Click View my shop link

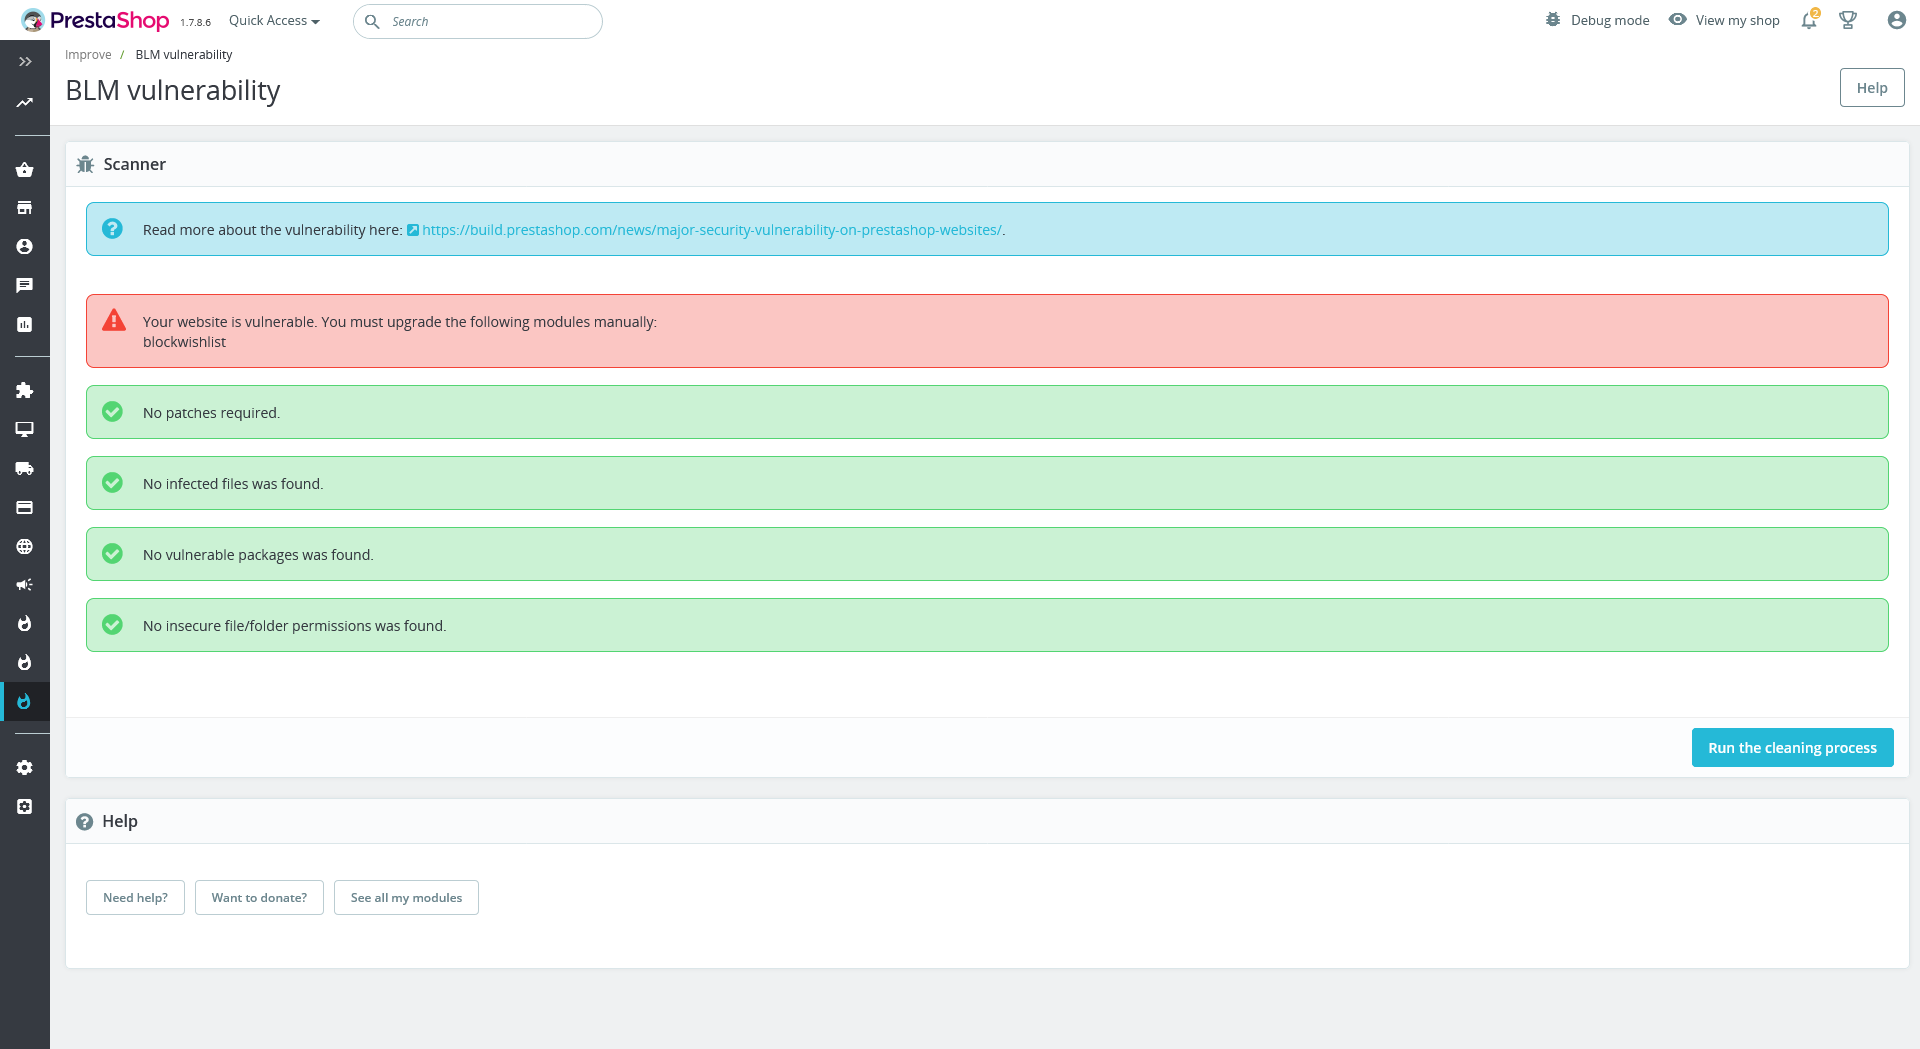(x=1724, y=20)
